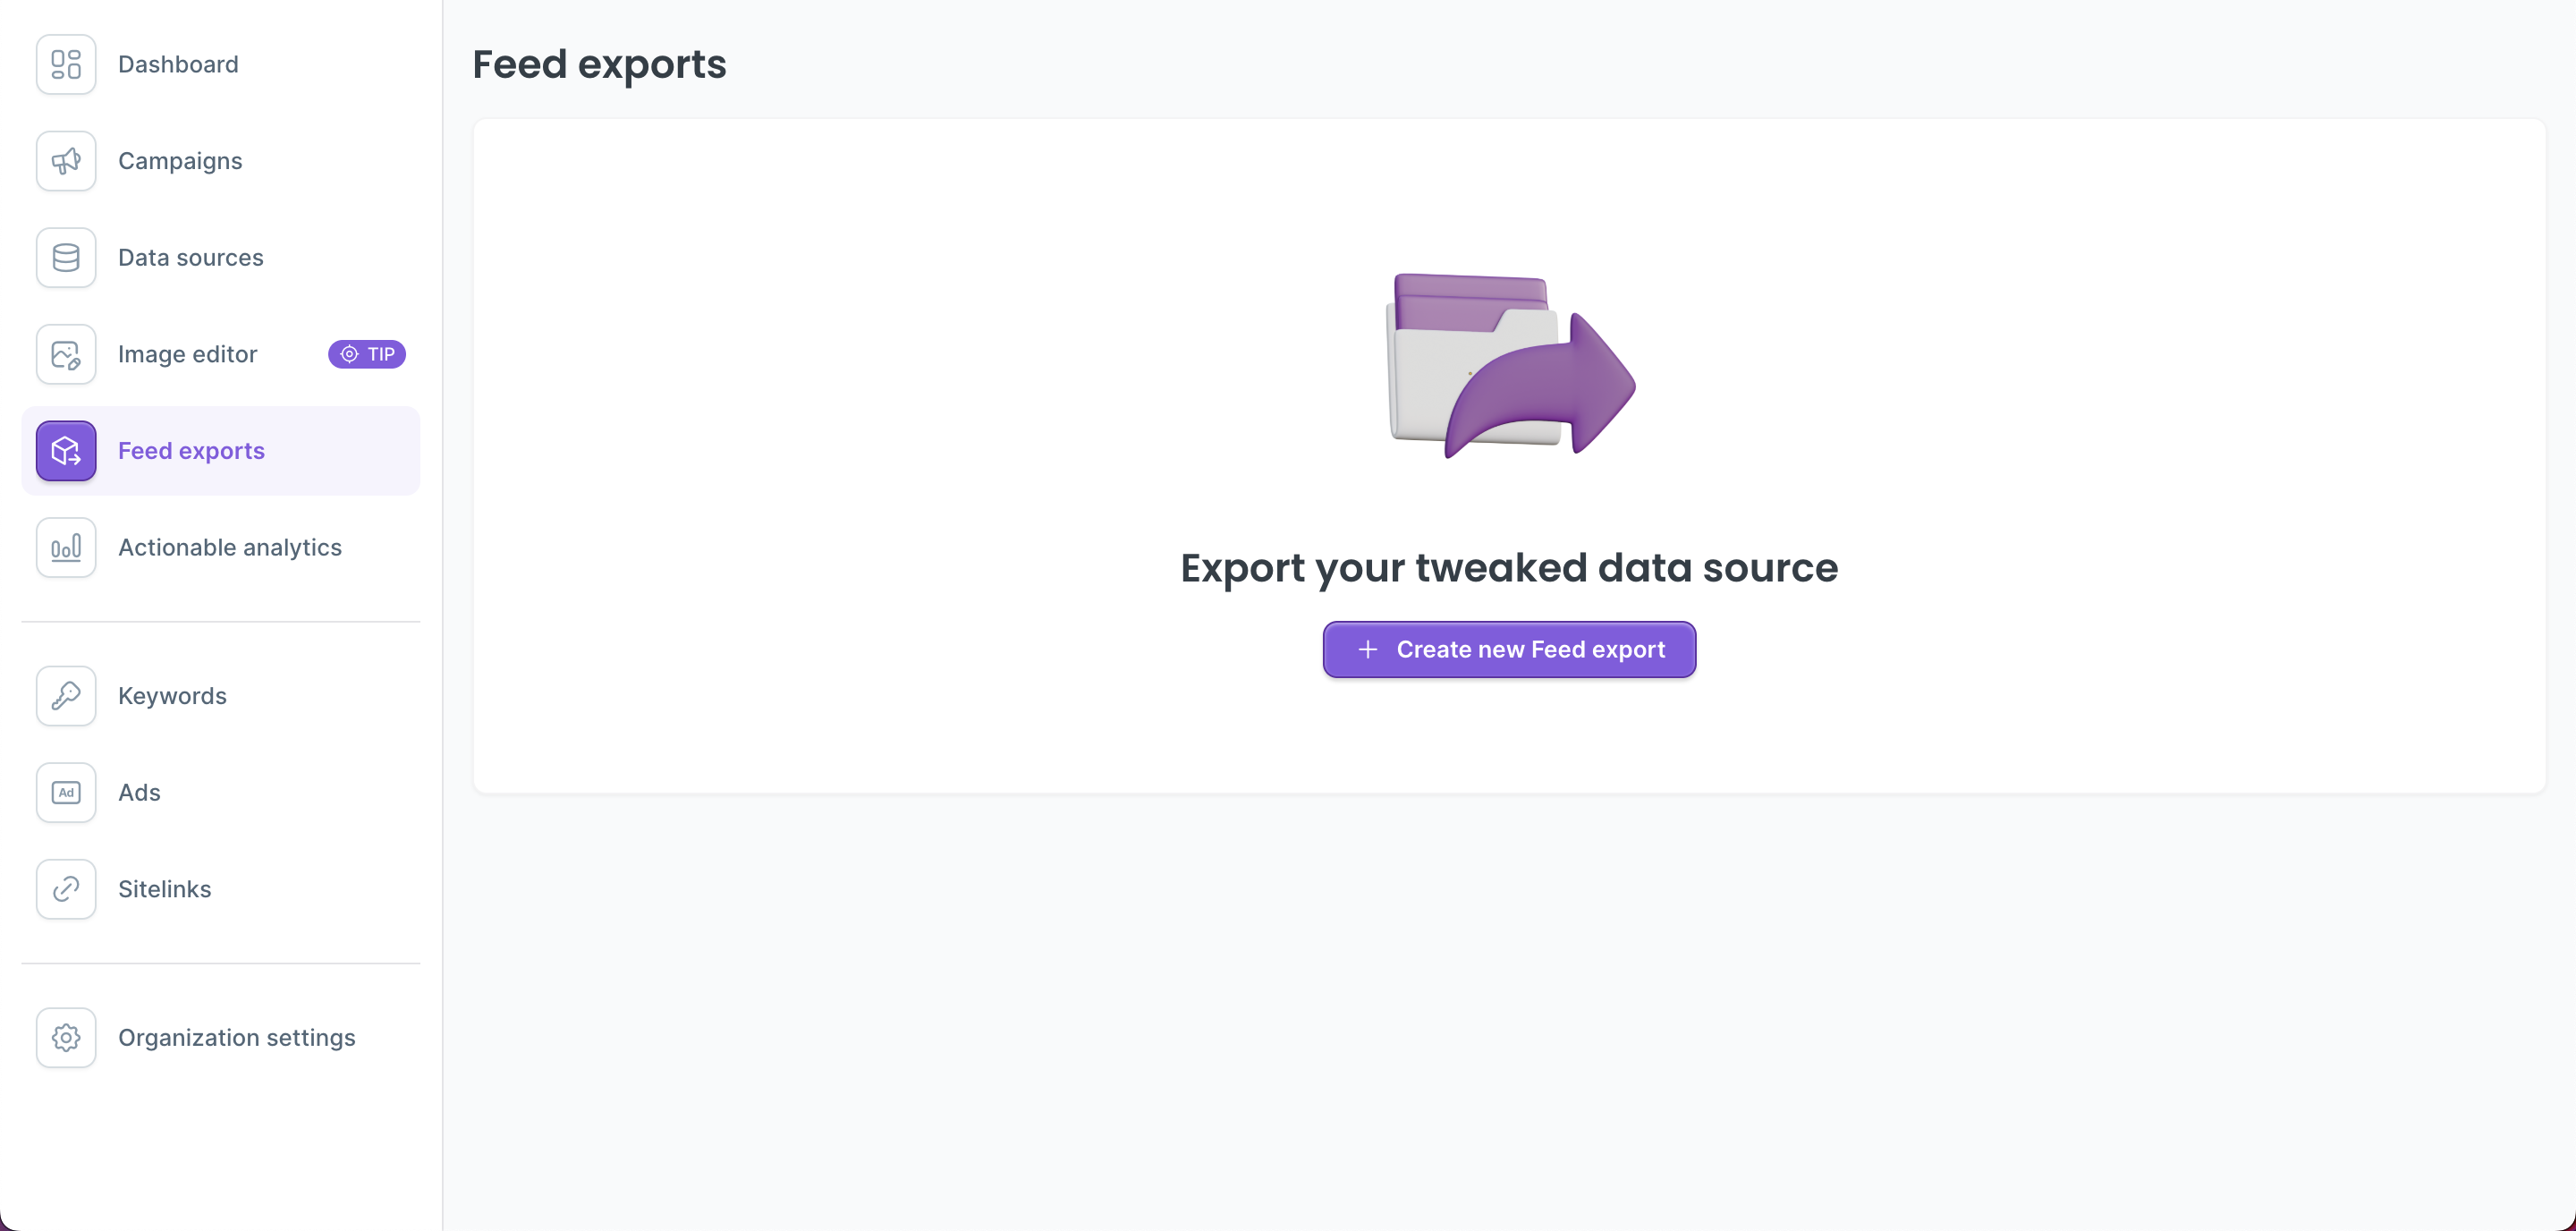Open Actionable analytics via the chart icon
The height and width of the screenshot is (1231, 2576).
tap(65, 547)
